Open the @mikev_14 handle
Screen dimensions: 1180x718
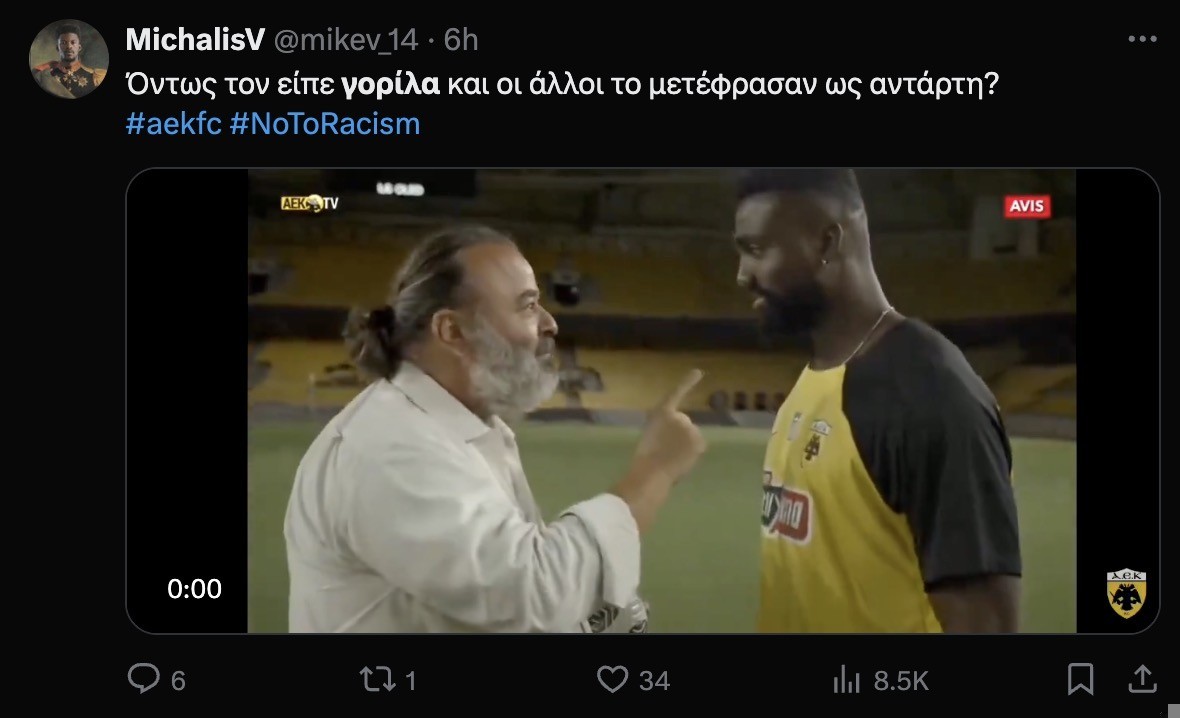click(345, 40)
